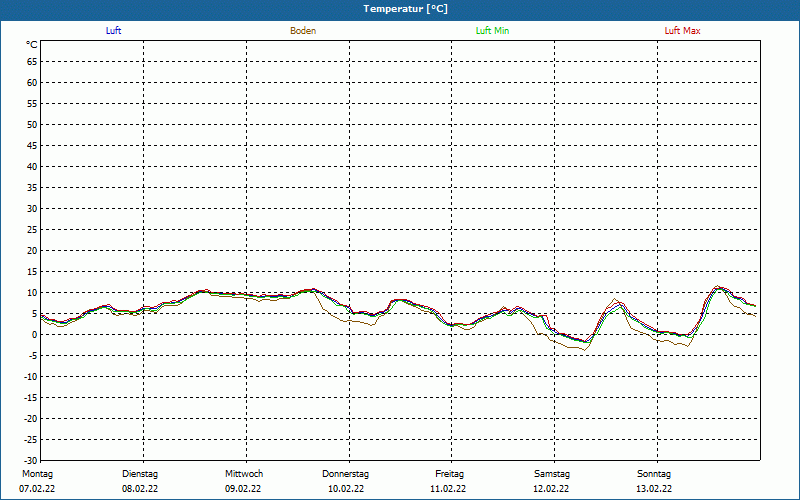Click the 'Dienstag' day label
Viewport: 800px width, 500px height.
coord(140,474)
